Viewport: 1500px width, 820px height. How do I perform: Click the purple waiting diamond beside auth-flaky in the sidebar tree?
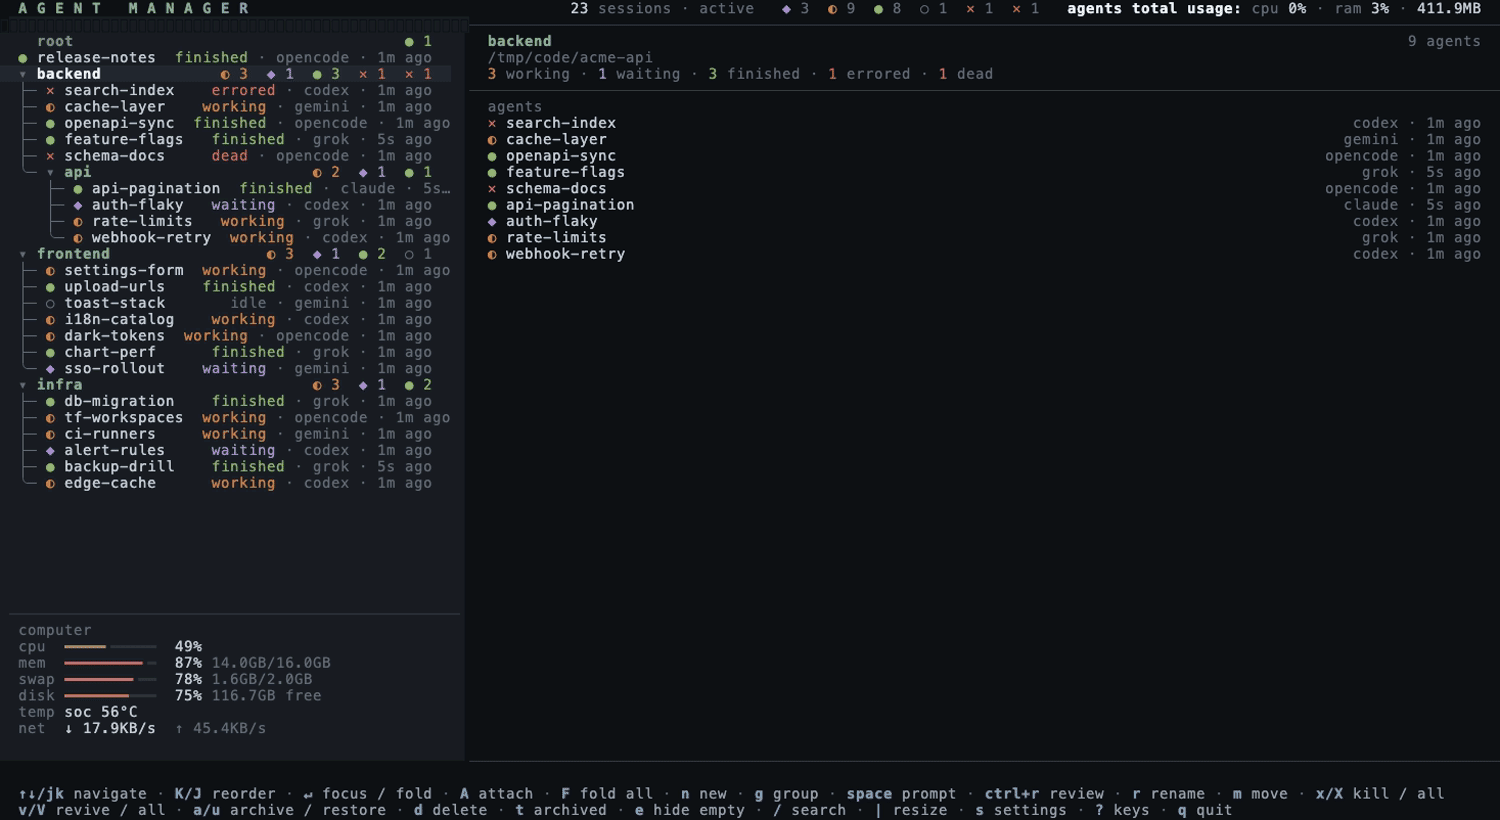(78, 205)
